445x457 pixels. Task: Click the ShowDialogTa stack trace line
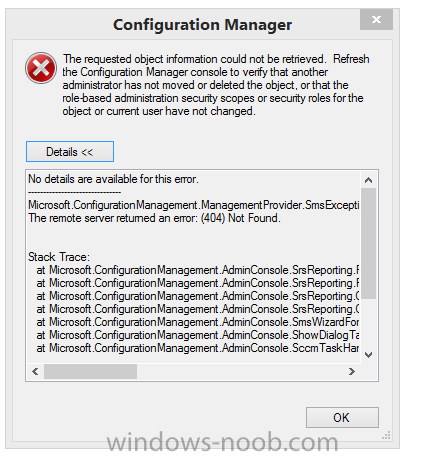[x=198, y=335]
